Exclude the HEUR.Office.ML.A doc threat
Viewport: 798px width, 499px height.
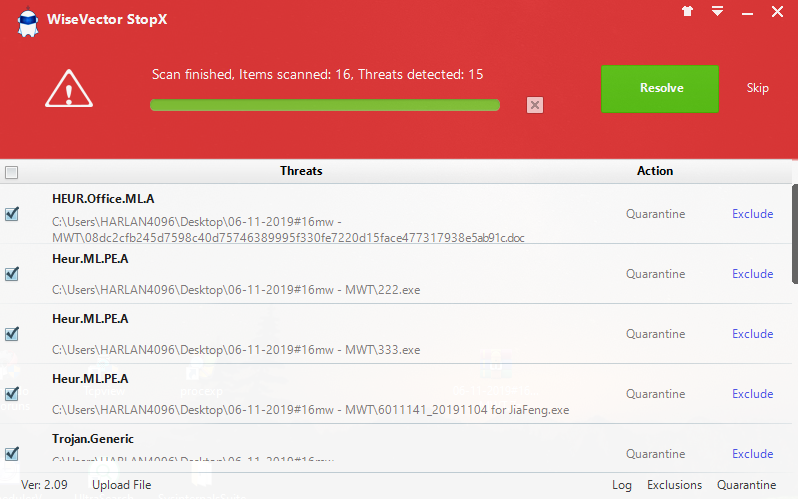click(752, 214)
